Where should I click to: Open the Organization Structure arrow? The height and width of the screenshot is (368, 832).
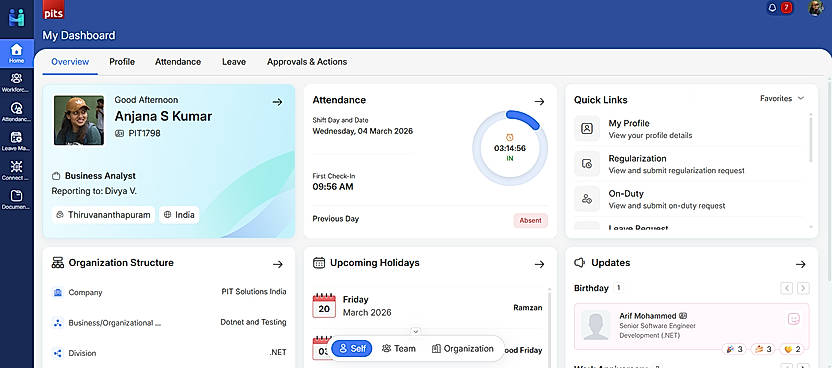click(278, 264)
